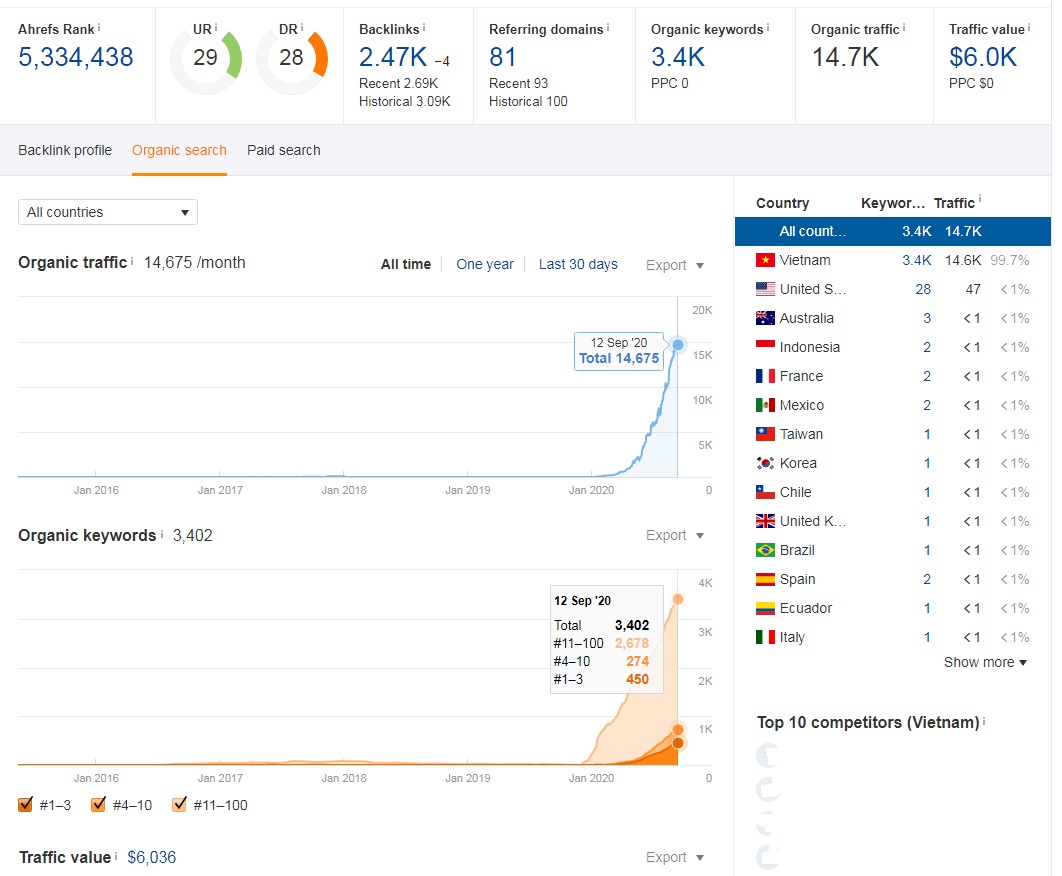Click the Brazil flag icon
1062x876 pixels.
point(765,550)
